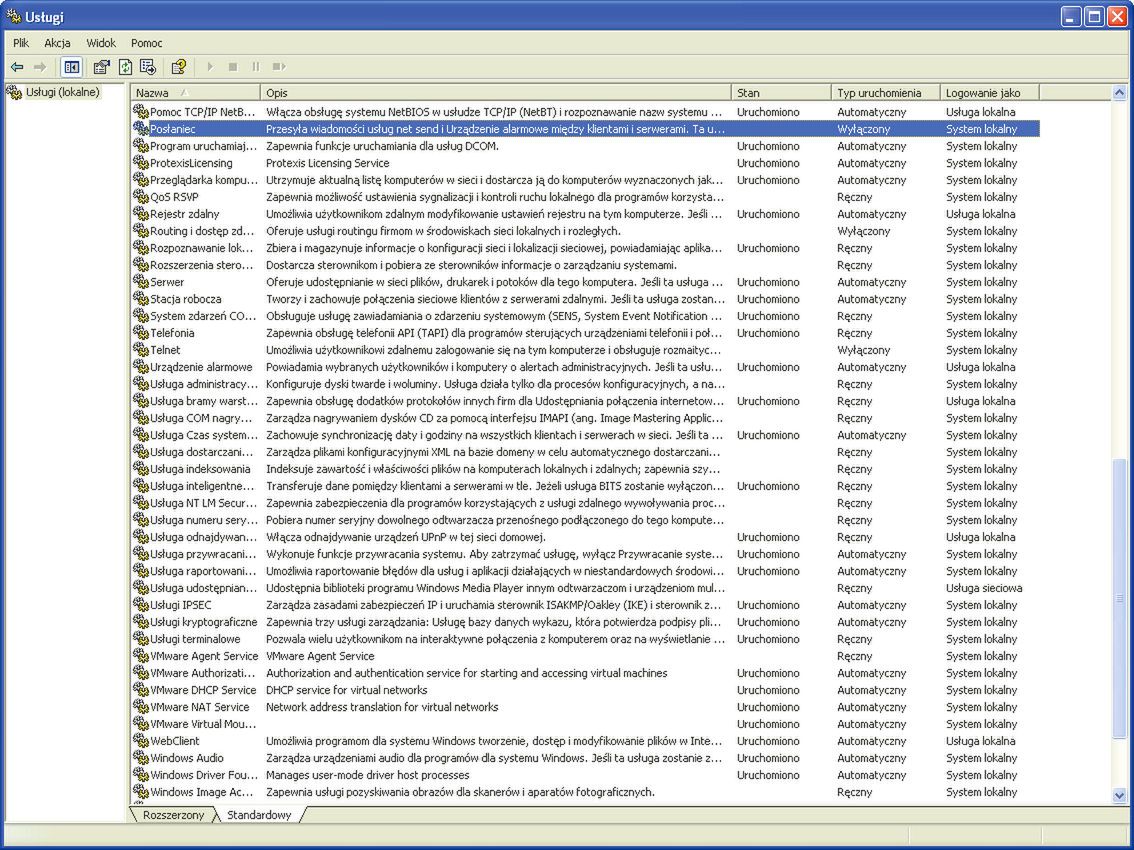This screenshot has height=850, width=1134.
Task: Click the Export list toolbar icon
Action: (x=148, y=67)
